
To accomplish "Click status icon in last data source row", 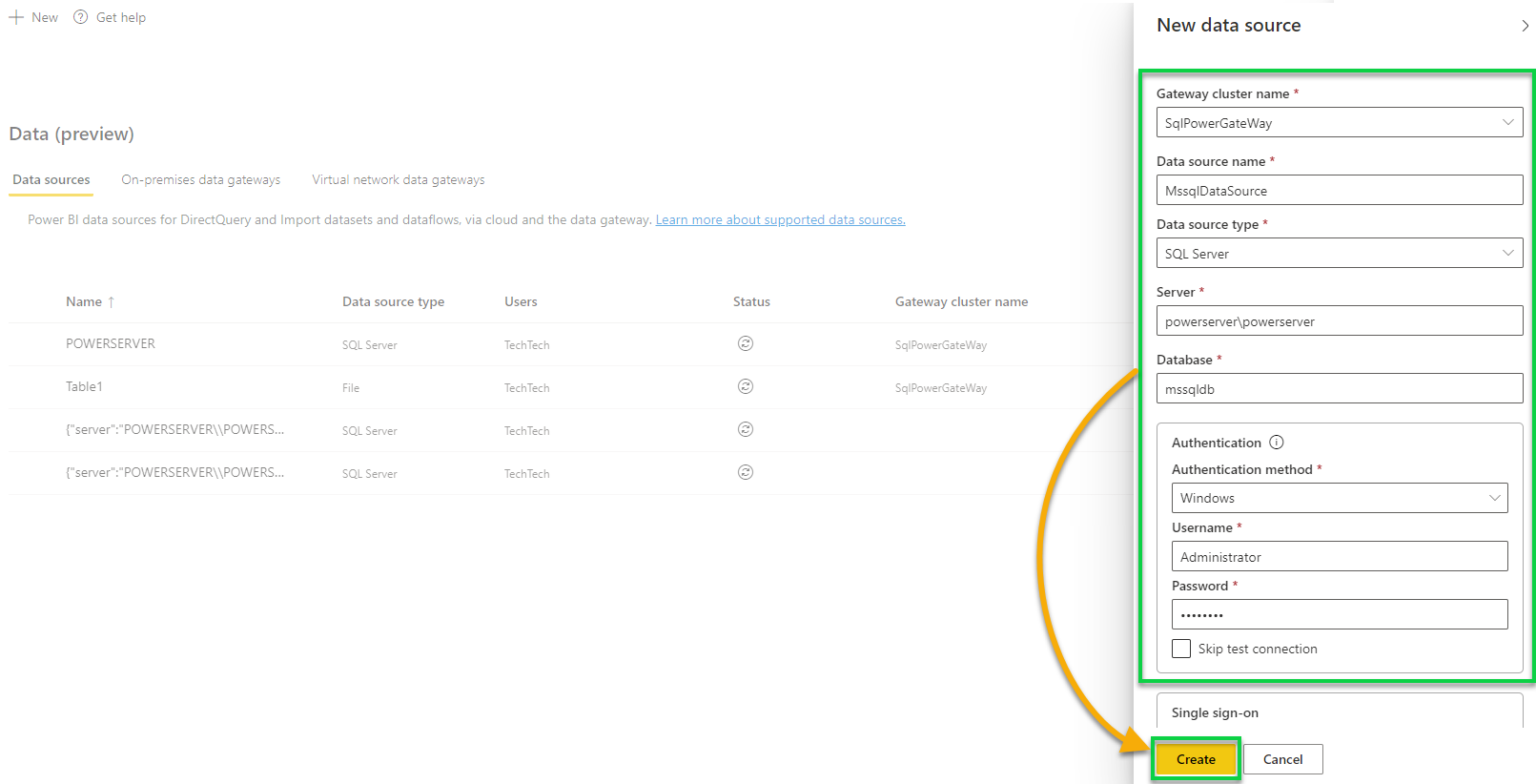I will pos(745,472).
